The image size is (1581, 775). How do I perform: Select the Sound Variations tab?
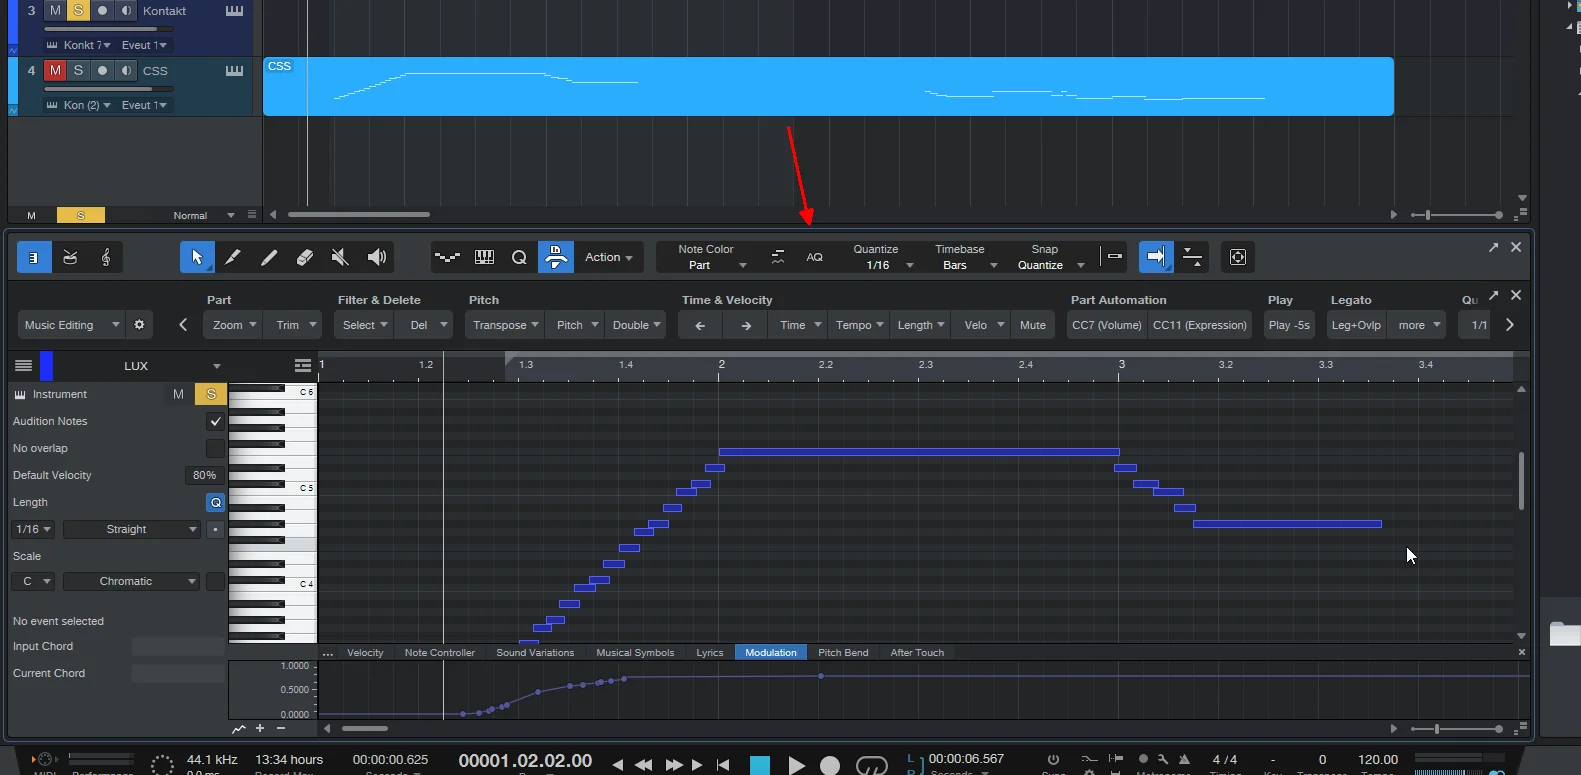click(x=535, y=652)
